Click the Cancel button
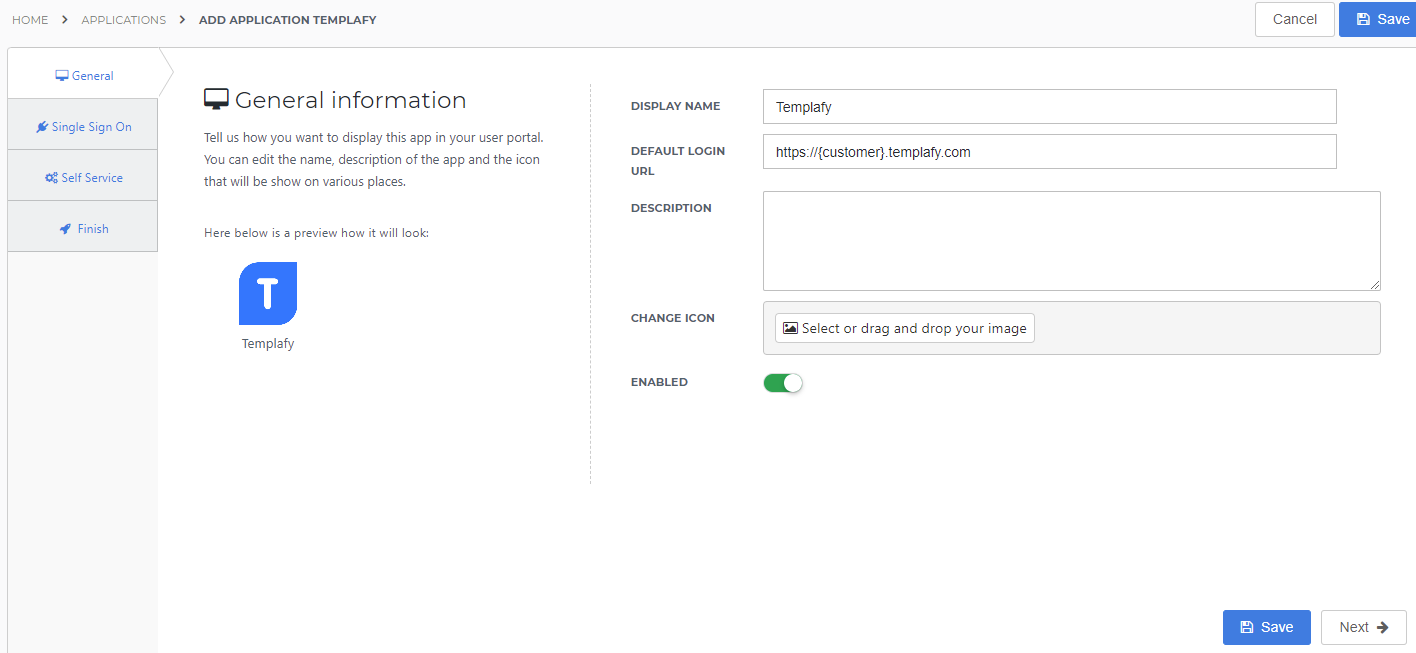This screenshot has height=653, width=1416. click(1295, 19)
